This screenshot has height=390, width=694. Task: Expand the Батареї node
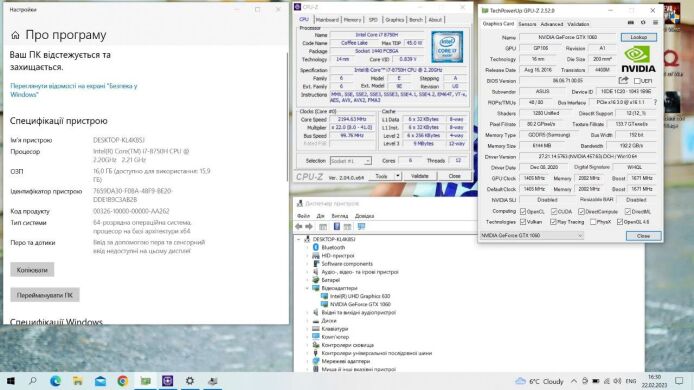(307, 280)
